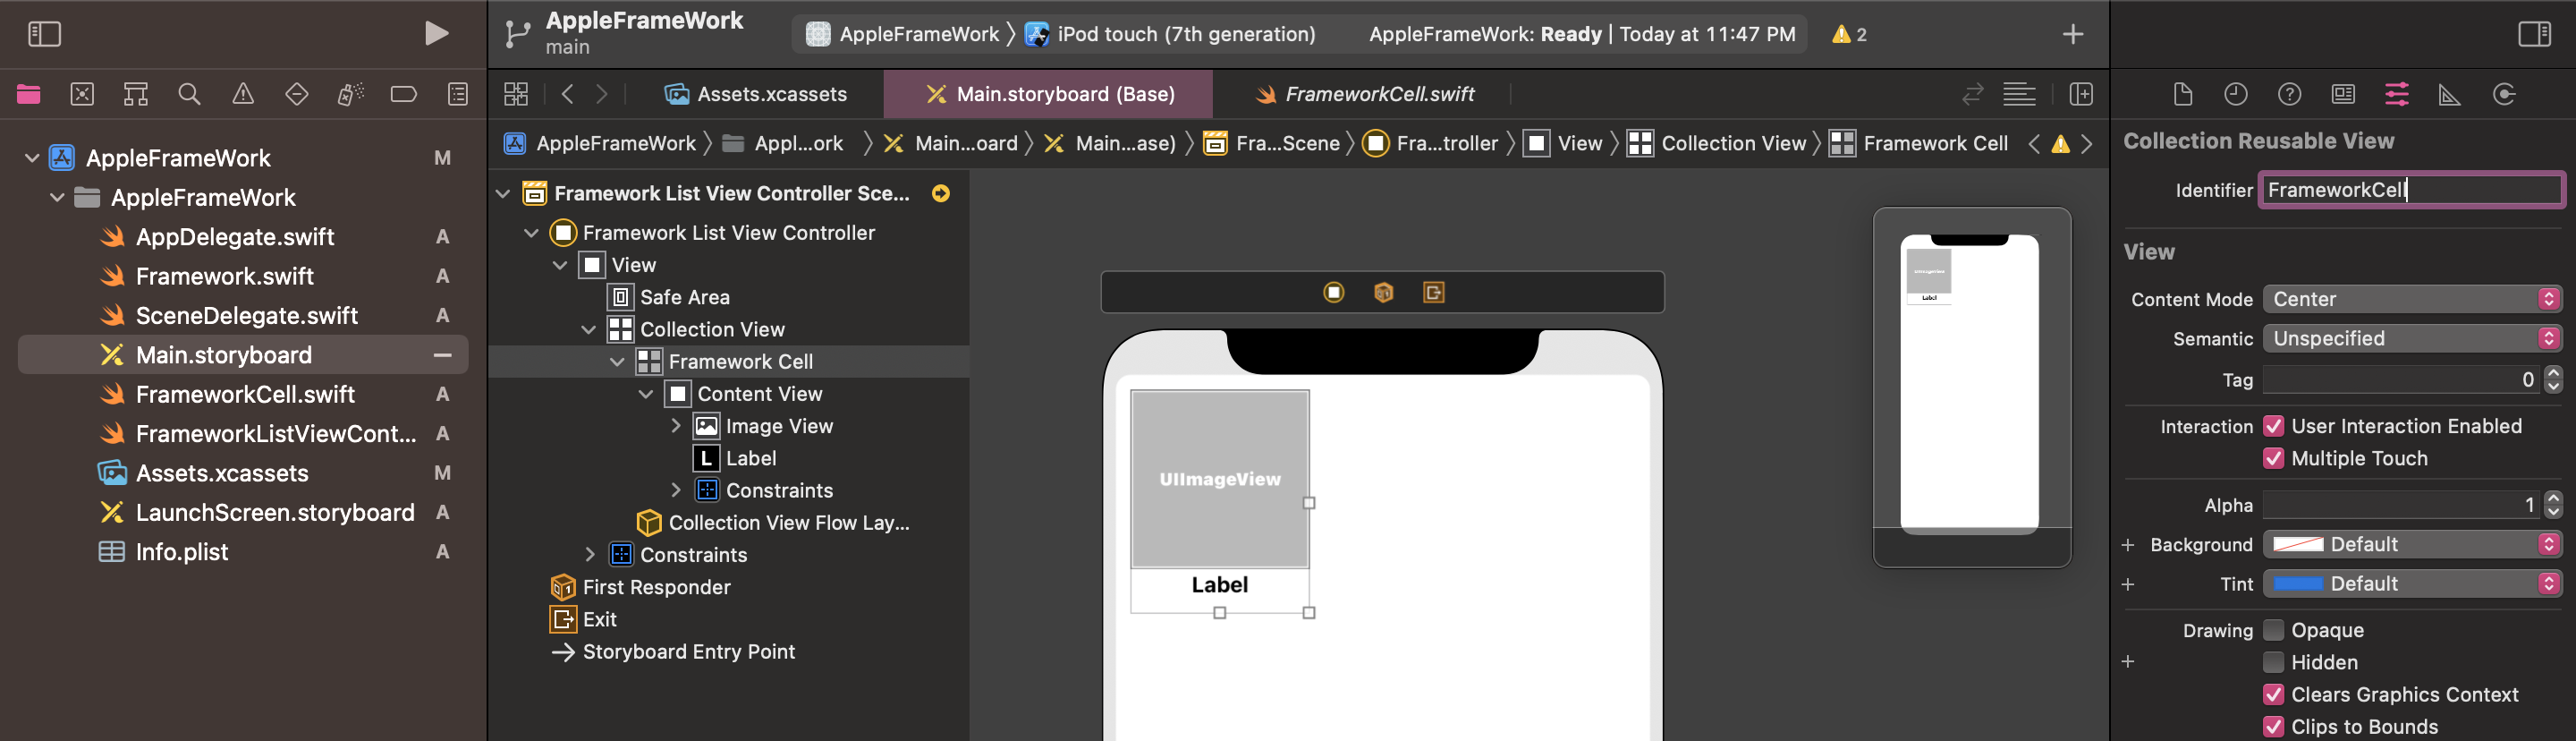Enable the Hidden checkbox
Viewport: 2576px width, 741px height.
(x=2273, y=662)
